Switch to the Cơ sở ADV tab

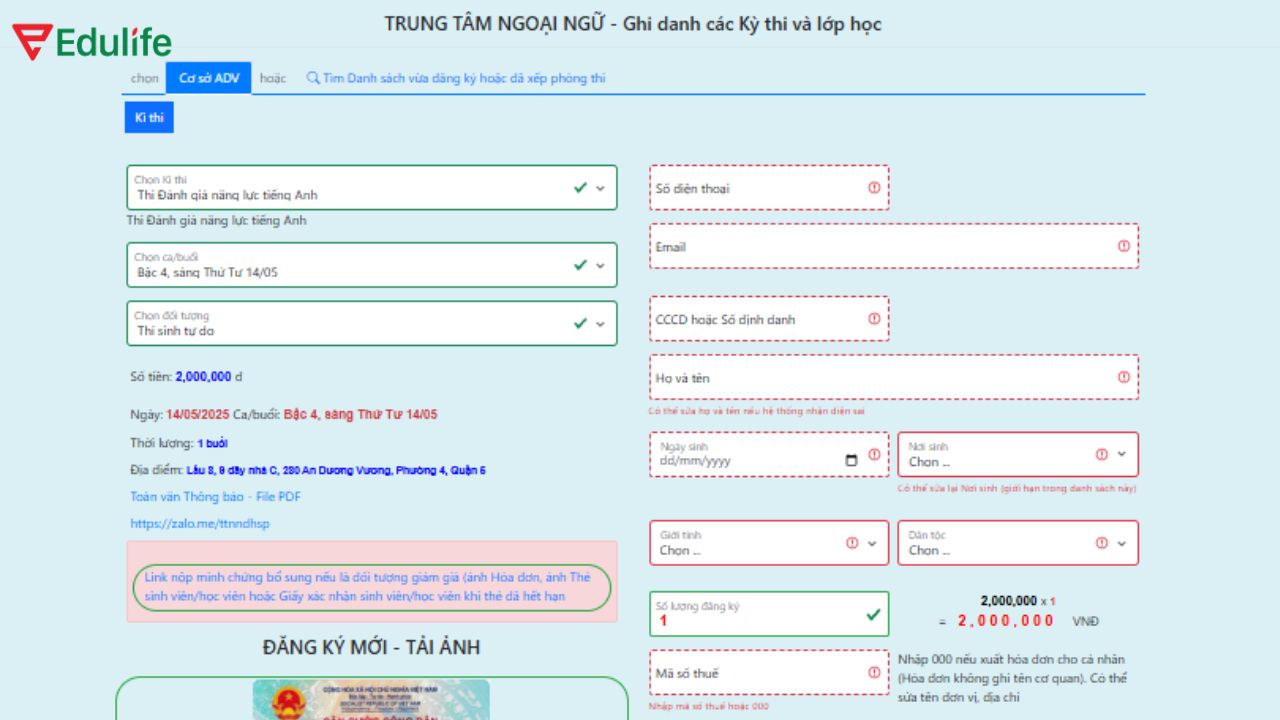click(209, 77)
